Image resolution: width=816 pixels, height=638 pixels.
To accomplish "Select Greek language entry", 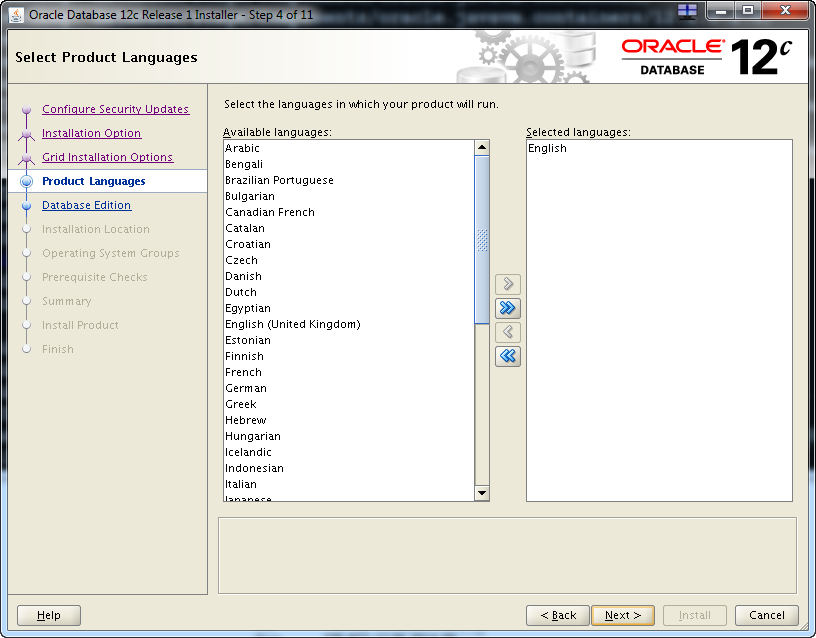I will point(349,404).
